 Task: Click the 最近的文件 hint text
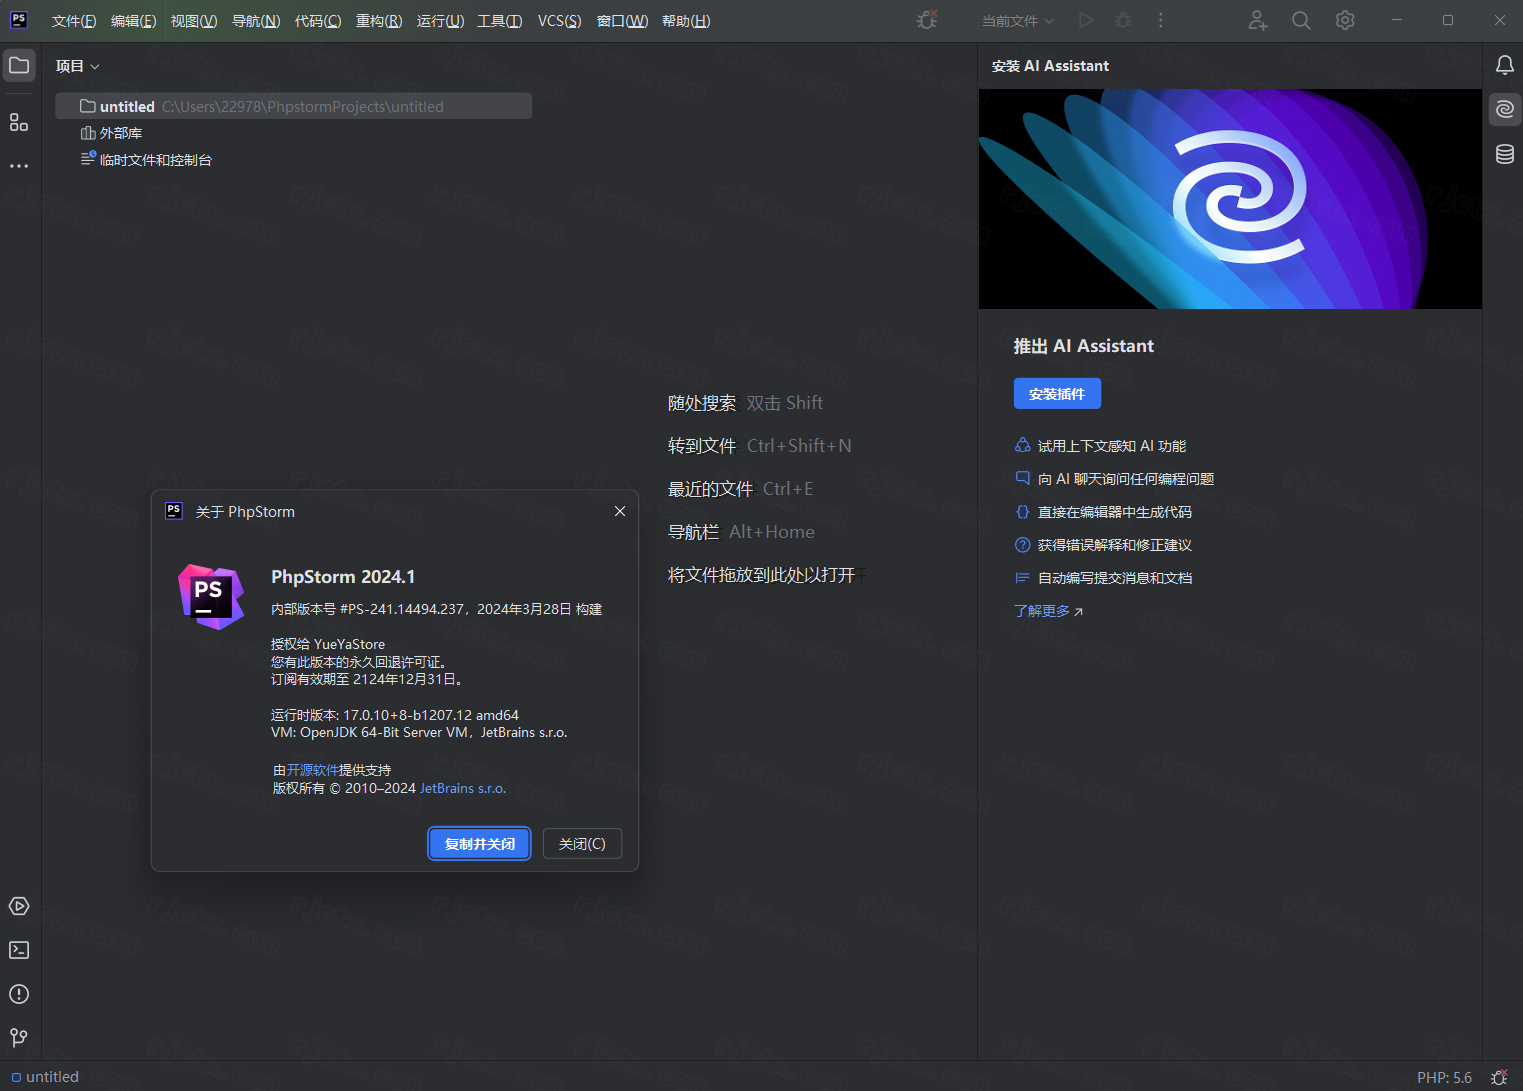[710, 489]
